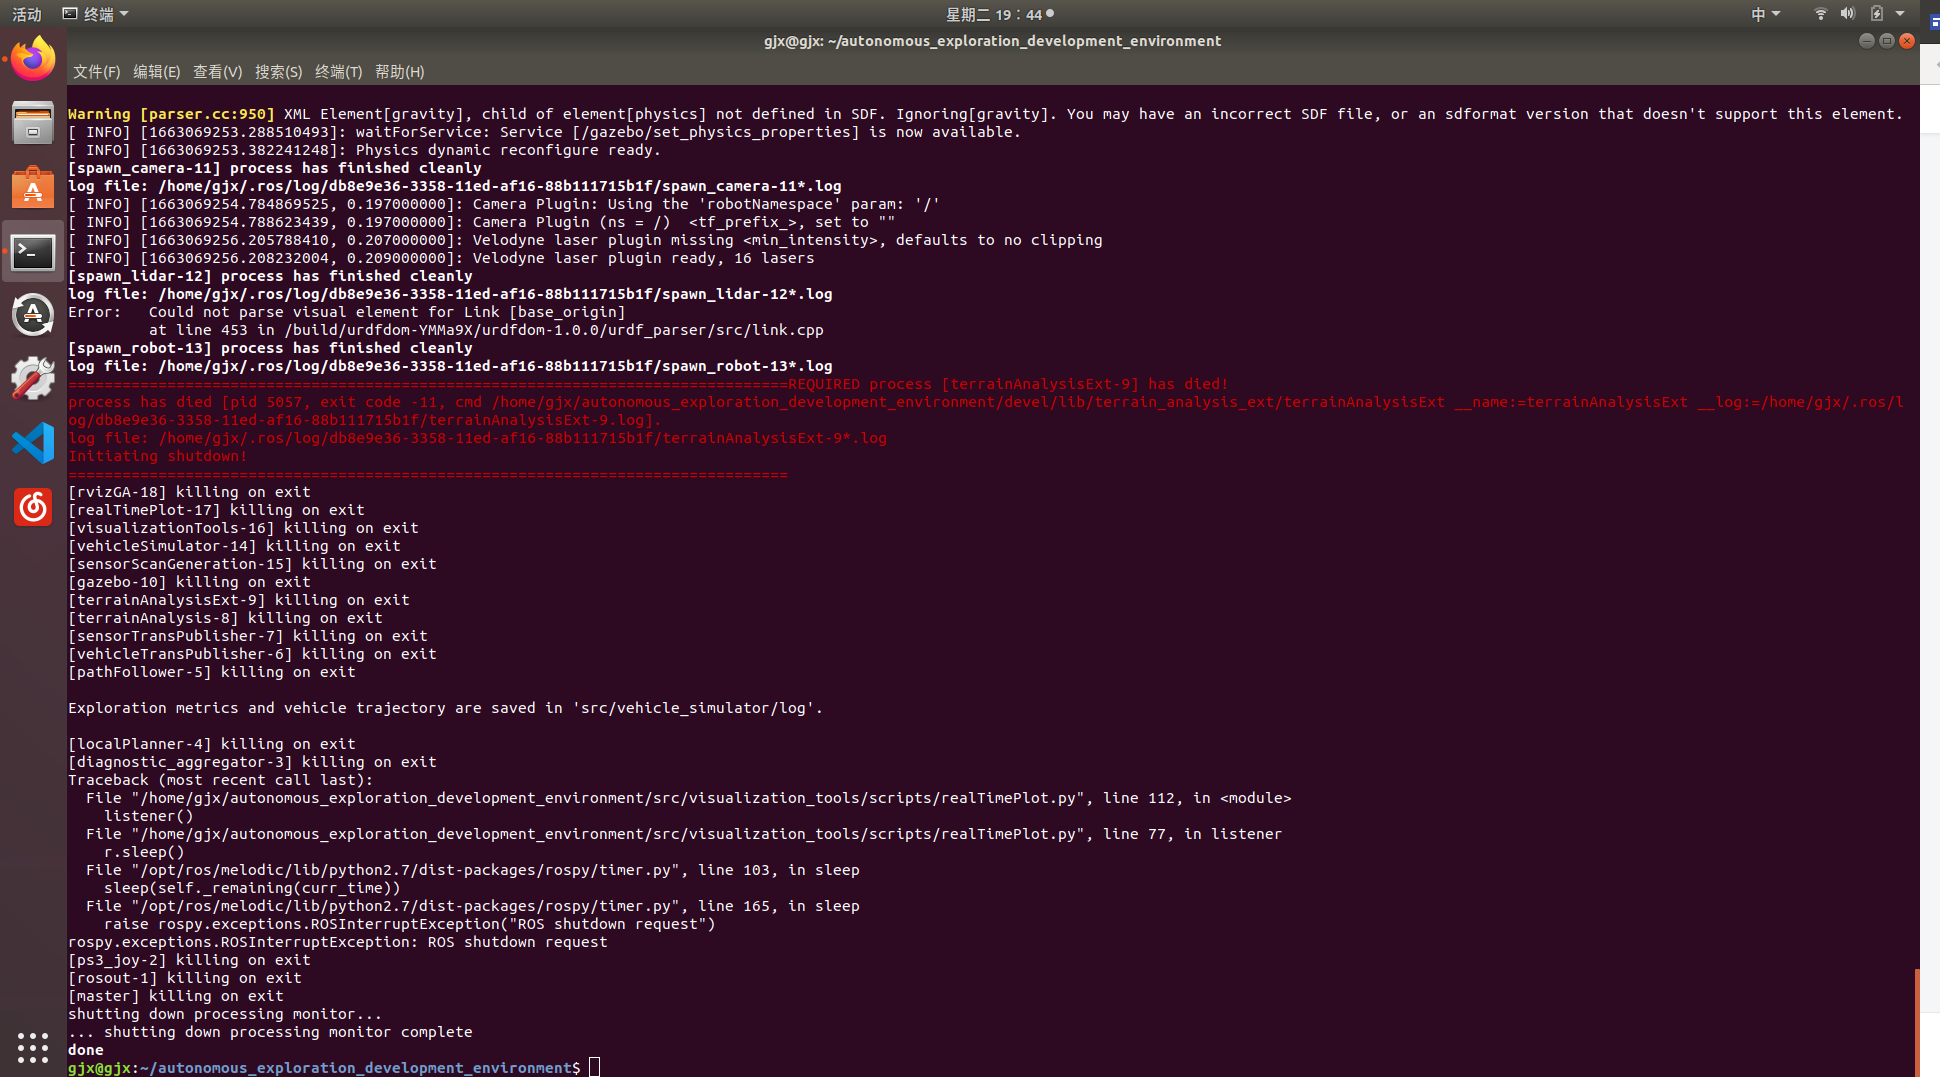Image resolution: width=1940 pixels, height=1077 pixels.
Task: Click the '[spawn_robot-13] process has finished cleanly' line
Action: 270,348
